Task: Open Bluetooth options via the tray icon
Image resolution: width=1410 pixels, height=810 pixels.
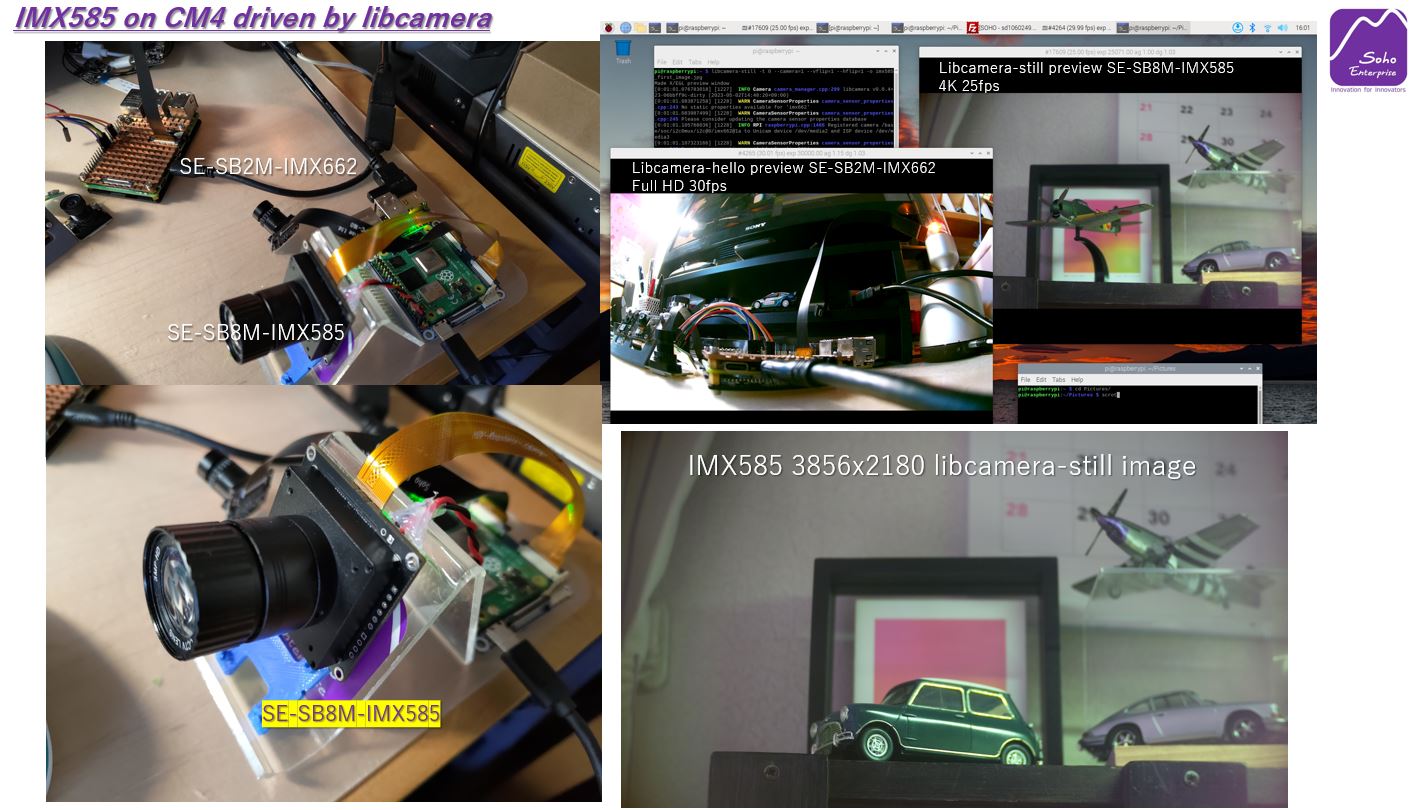Action: click(1251, 27)
